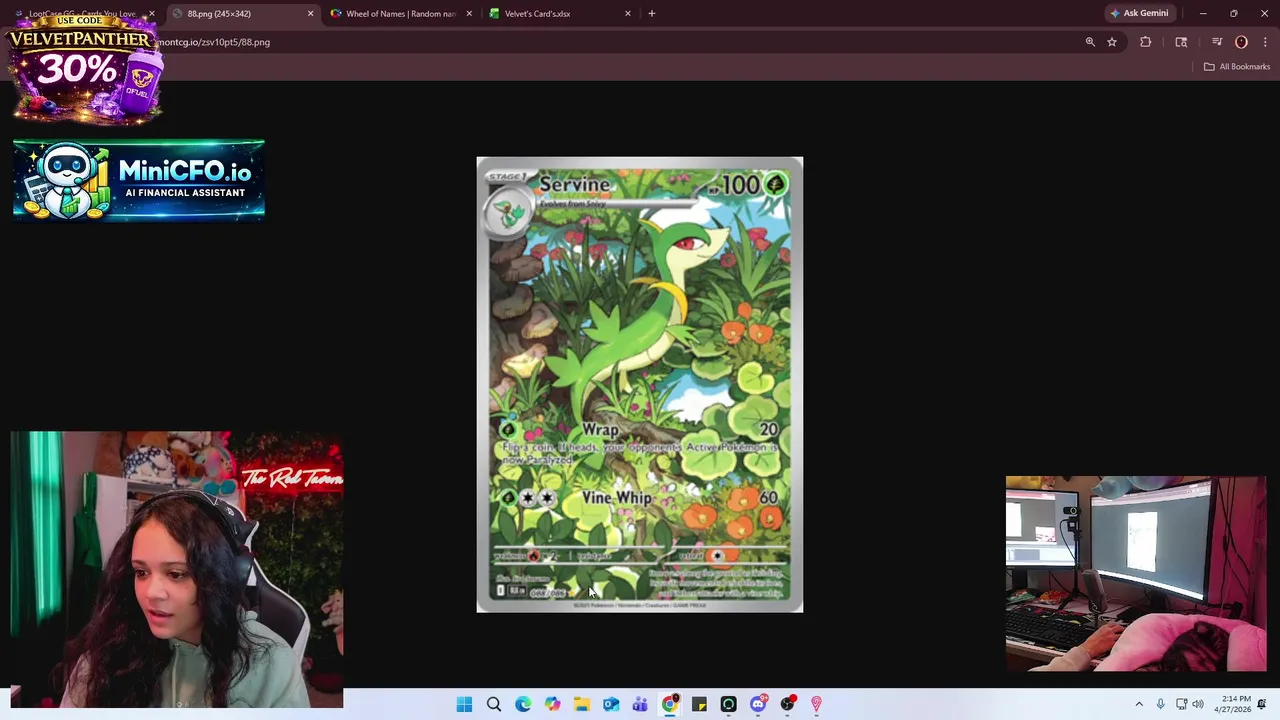Image resolution: width=1280 pixels, height=720 pixels.
Task: Open the Windows Start menu
Action: [x=464, y=704]
